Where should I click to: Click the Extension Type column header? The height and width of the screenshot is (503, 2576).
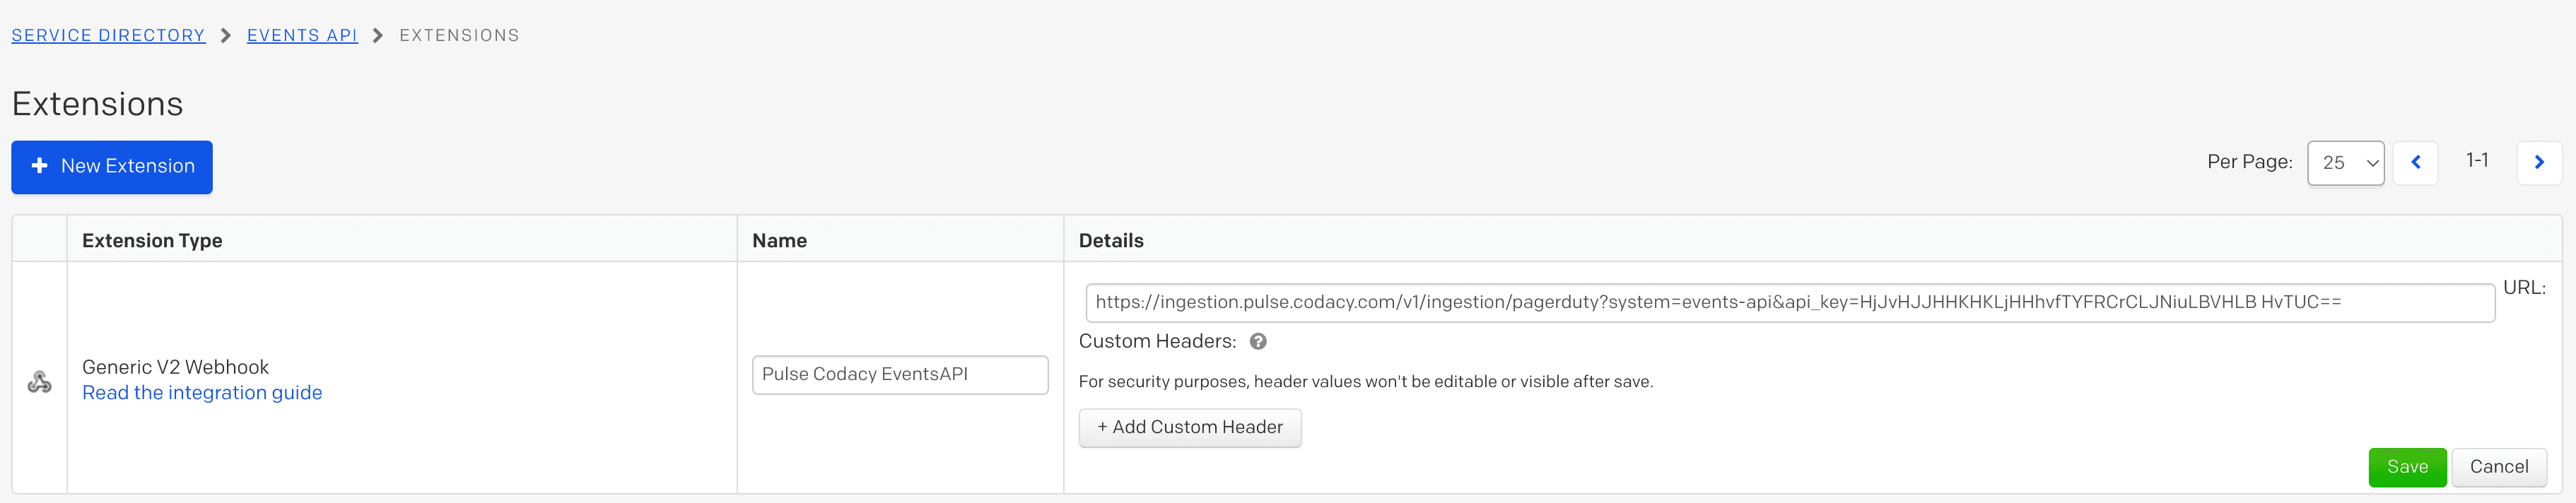pyautogui.click(x=152, y=240)
